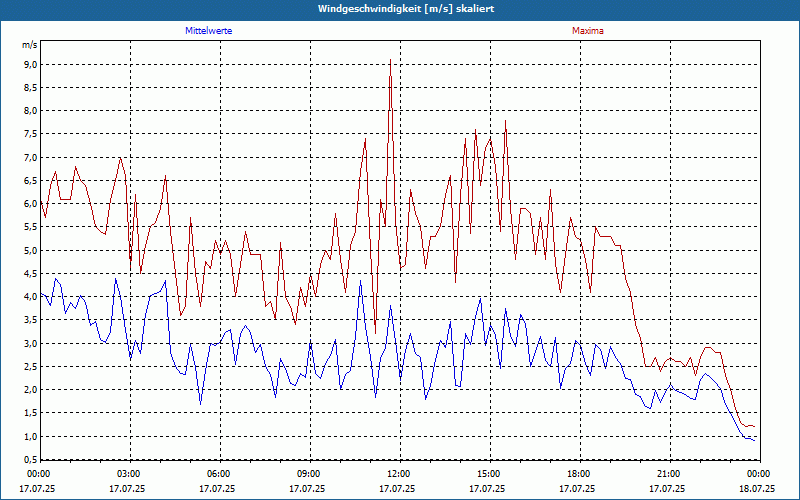Click the 8,5 y-axis label
The image size is (800, 500).
pyautogui.click(x=31, y=88)
